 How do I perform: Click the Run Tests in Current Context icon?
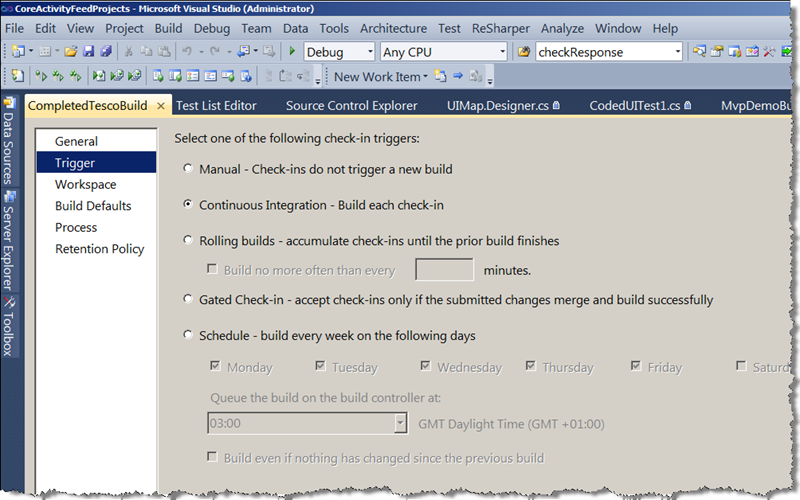click(x=41, y=76)
